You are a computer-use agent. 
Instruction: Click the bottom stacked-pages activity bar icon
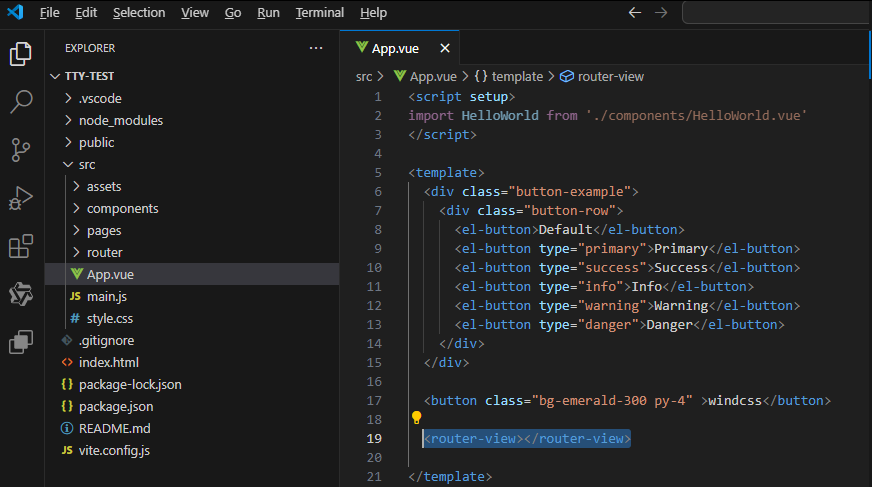click(21, 342)
